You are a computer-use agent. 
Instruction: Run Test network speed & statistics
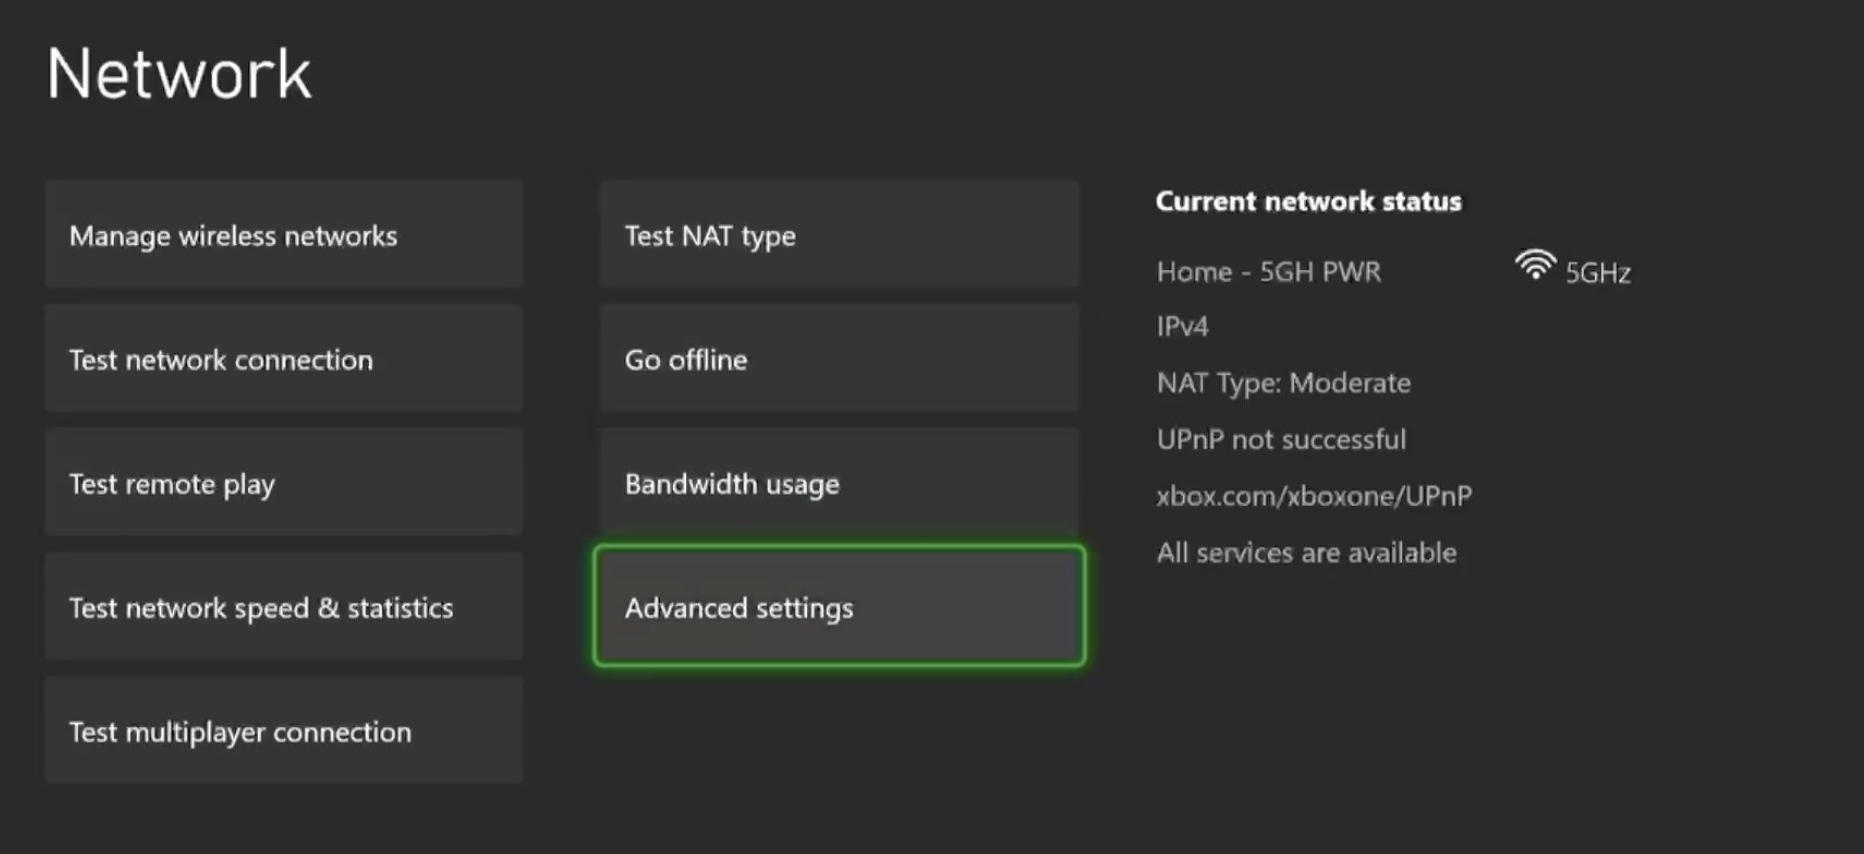click(x=283, y=607)
